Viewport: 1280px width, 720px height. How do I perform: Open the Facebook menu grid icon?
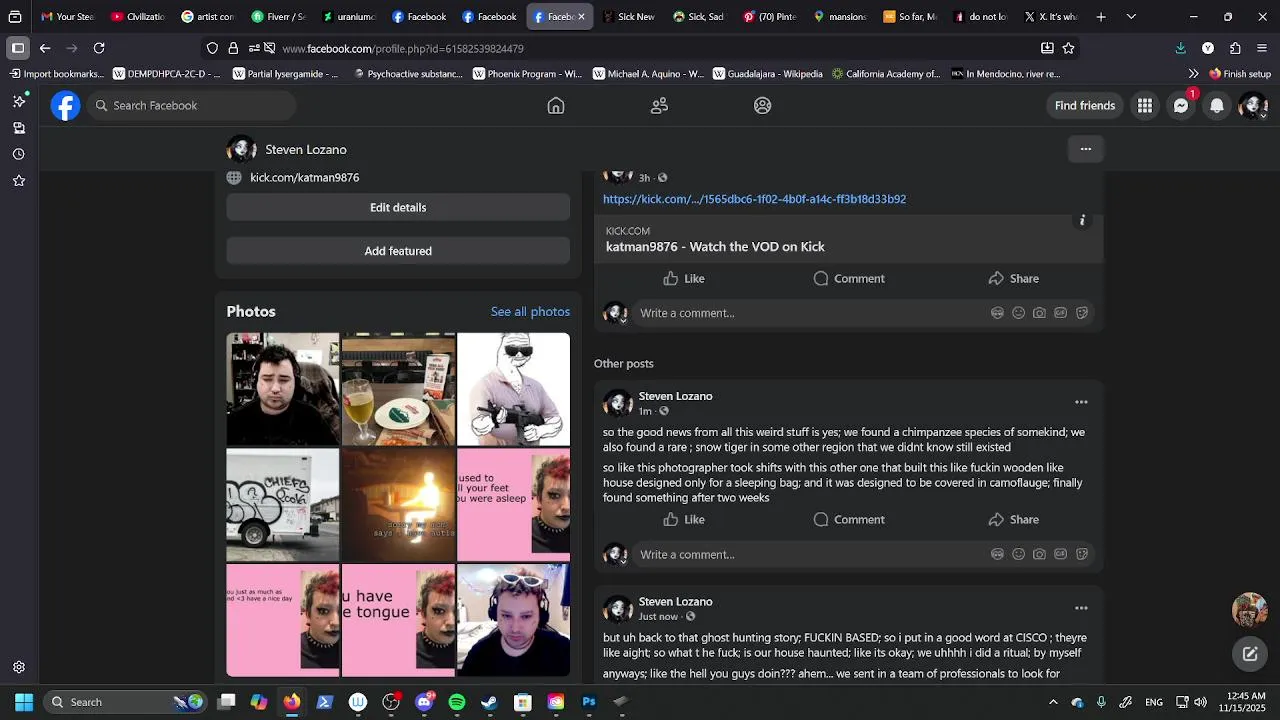click(x=1145, y=105)
